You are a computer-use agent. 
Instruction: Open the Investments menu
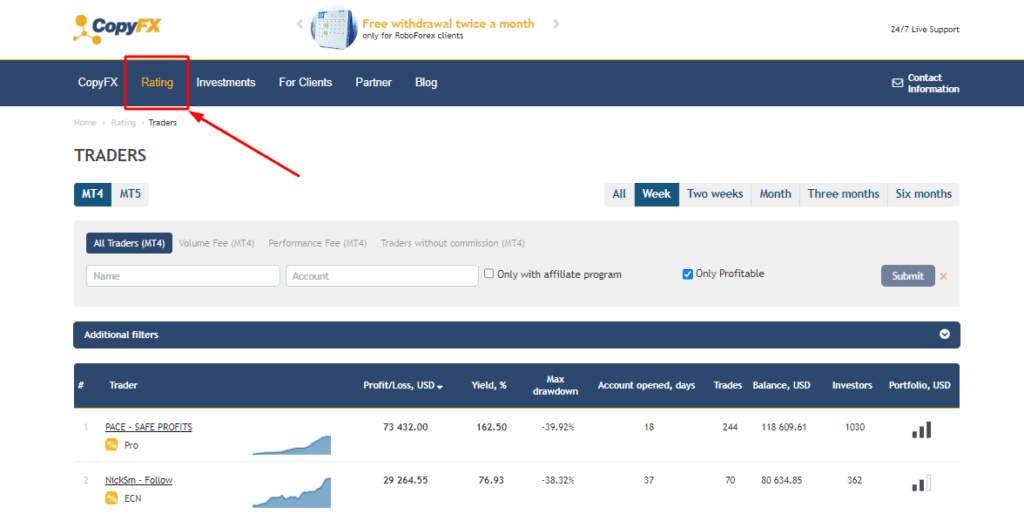pos(226,83)
